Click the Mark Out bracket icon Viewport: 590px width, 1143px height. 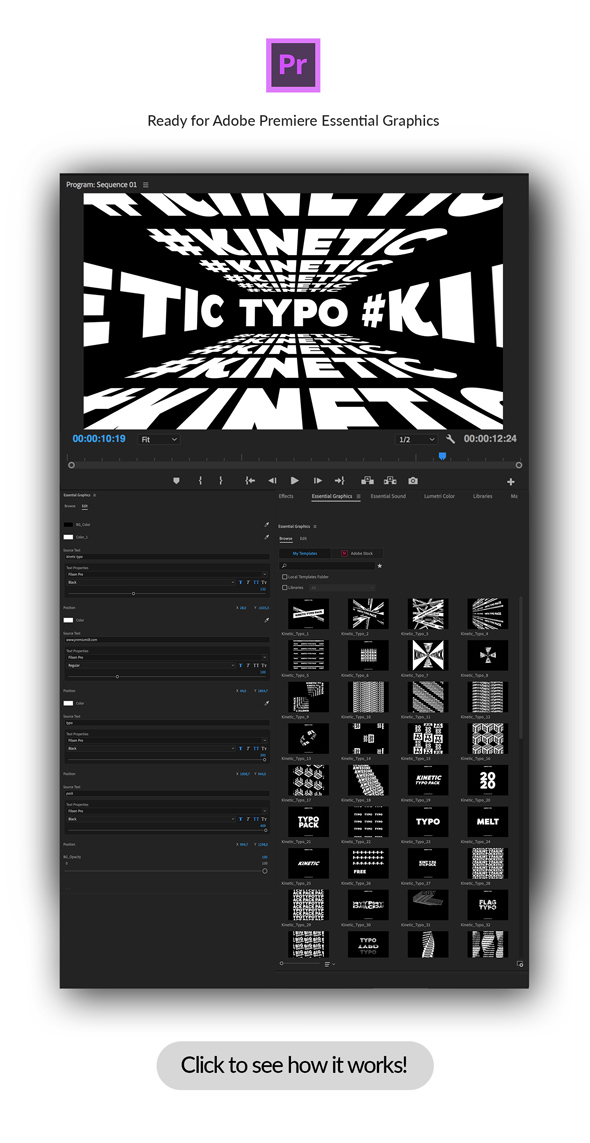pos(220,480)
